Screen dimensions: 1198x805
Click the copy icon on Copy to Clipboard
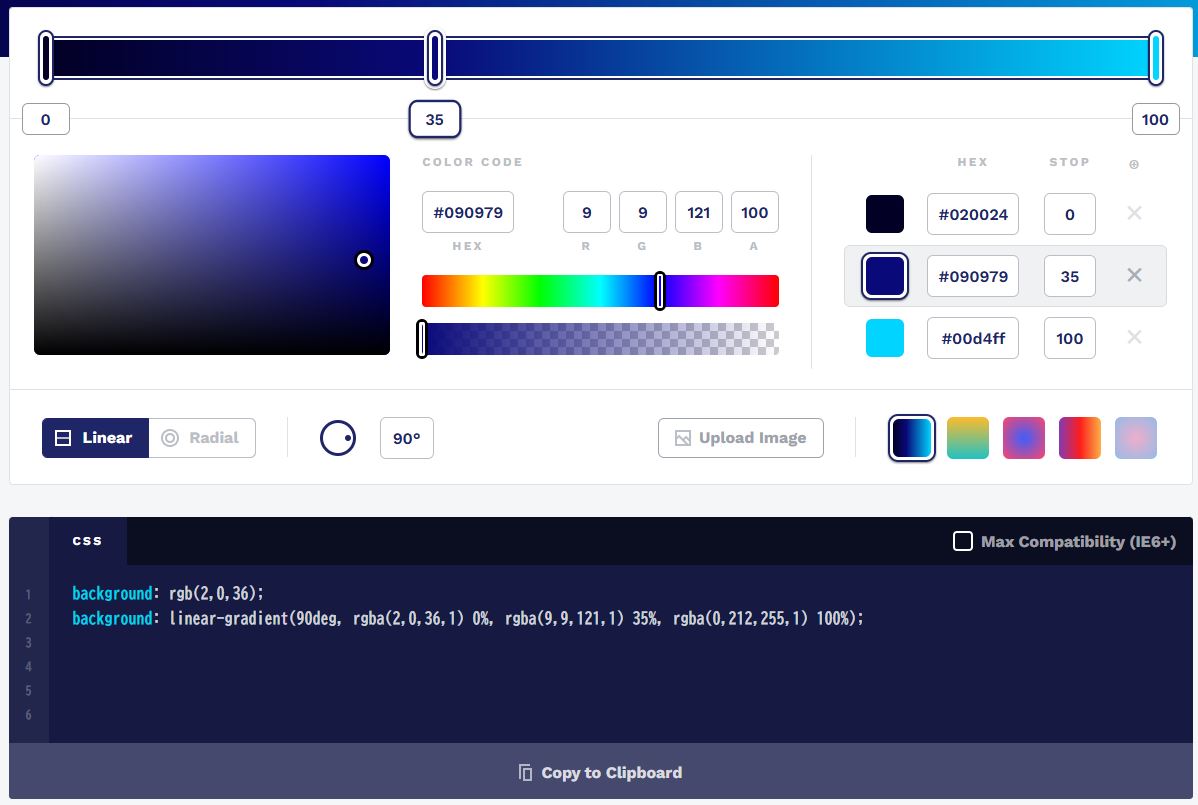(x=524, y=772)
